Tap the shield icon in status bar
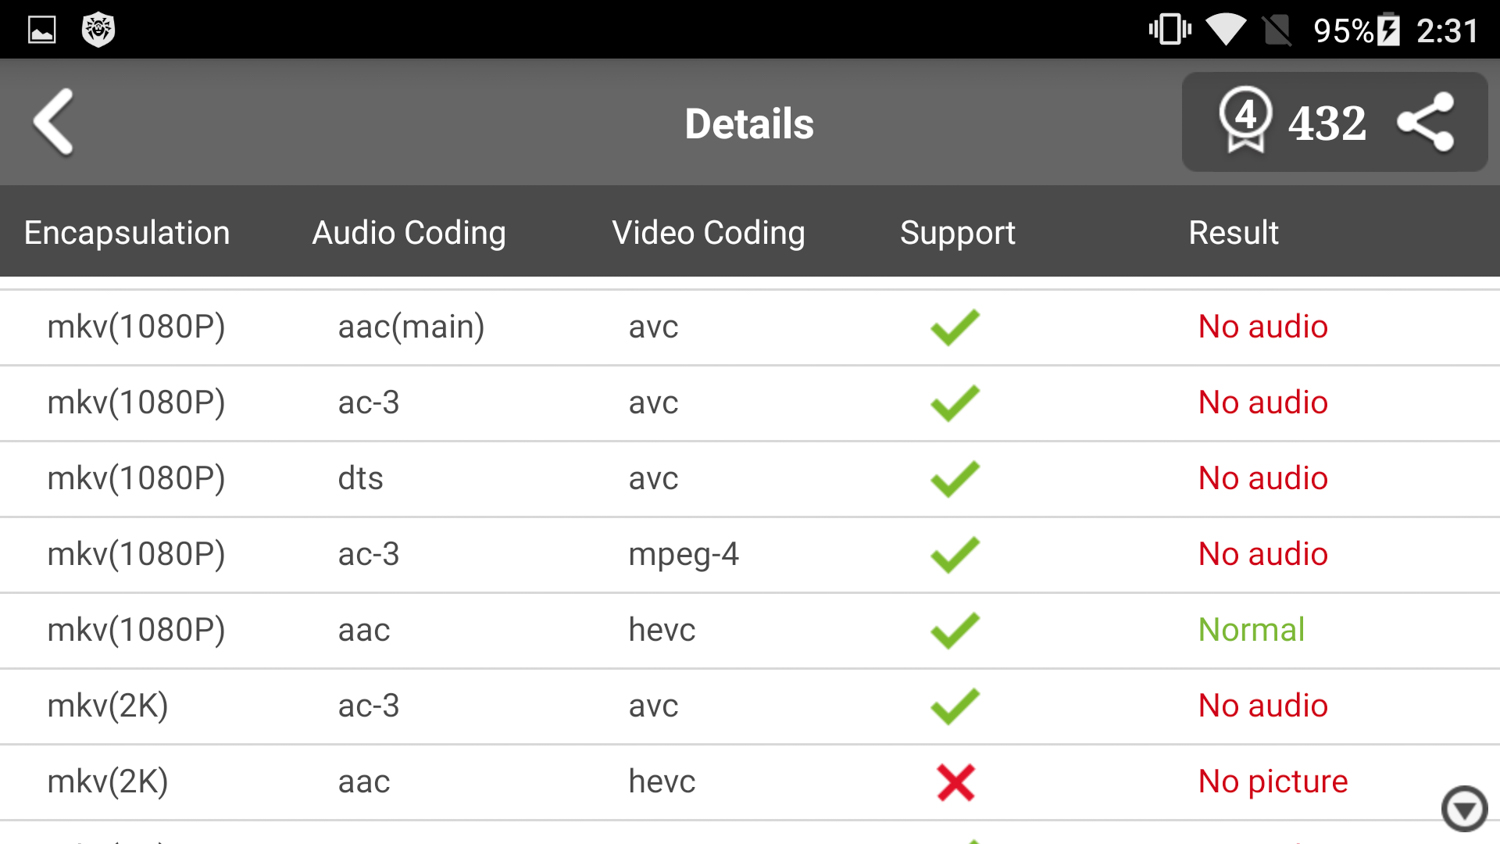The image size is (1500, 844). (x=98, y=30)
